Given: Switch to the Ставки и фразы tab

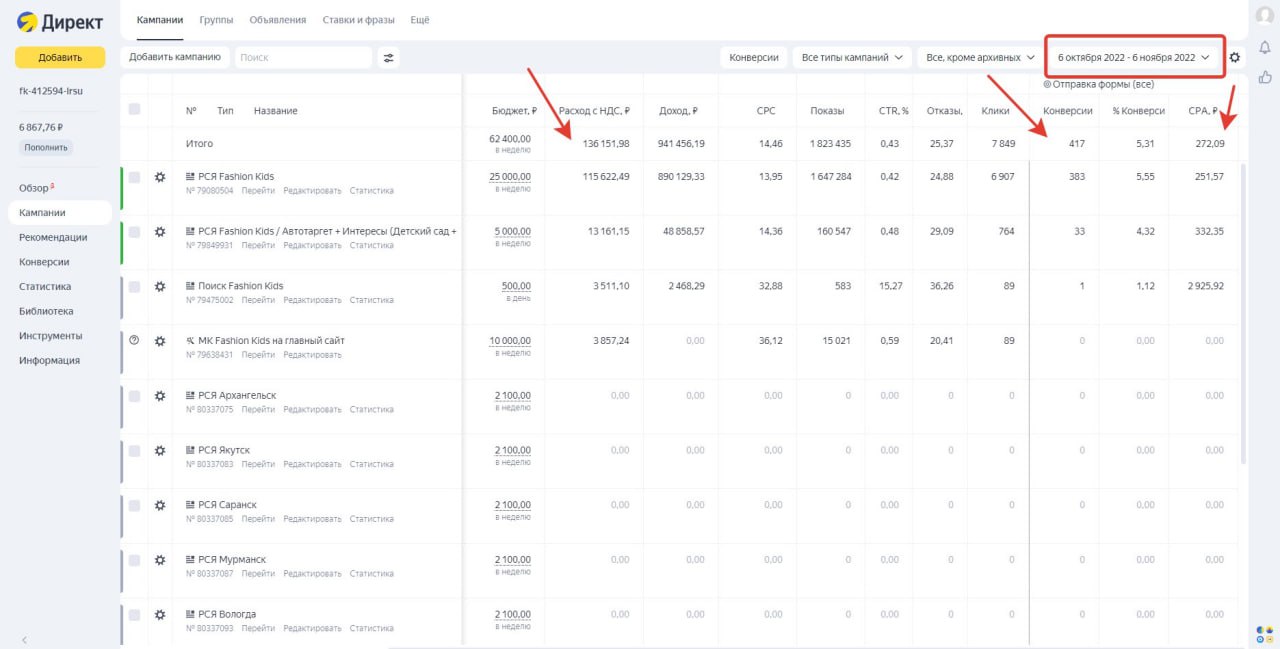Looking at the screenshot, I should coord(358,20).
